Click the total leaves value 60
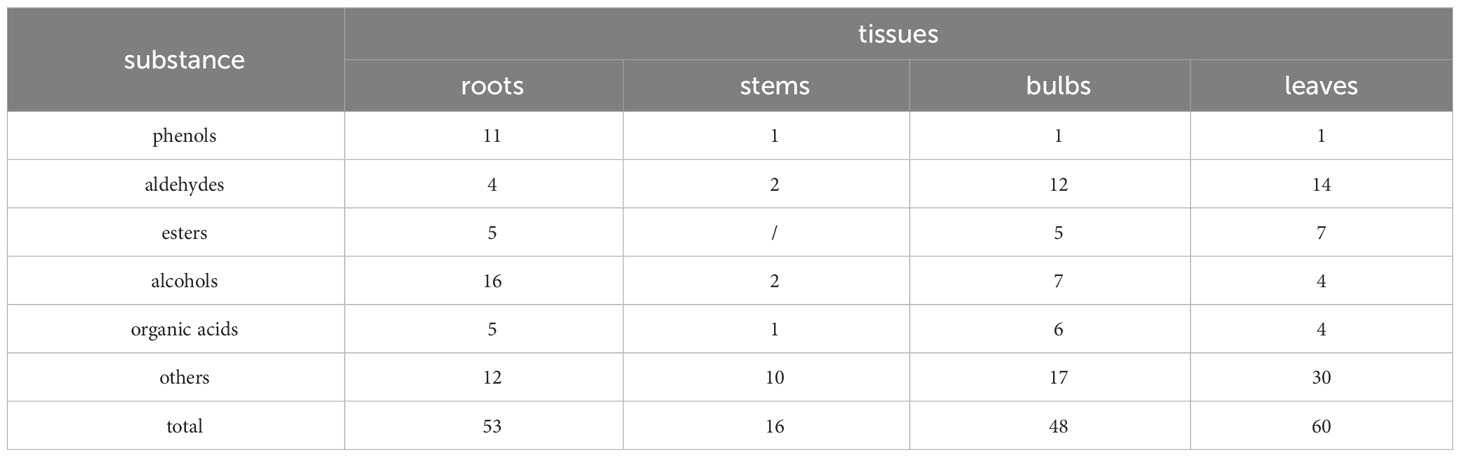Screen dimensions: 1460x457 click(1321, 426)
